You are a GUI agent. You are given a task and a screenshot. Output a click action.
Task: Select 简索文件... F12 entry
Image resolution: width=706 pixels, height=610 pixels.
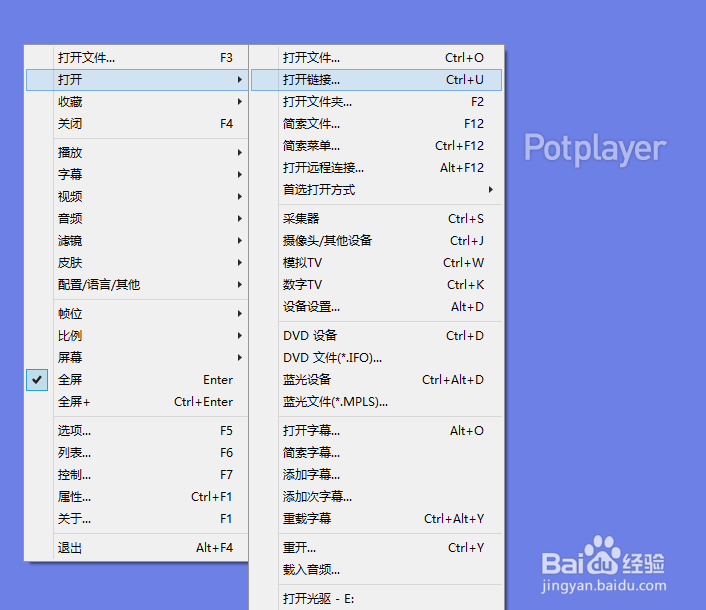click(376, 124)
